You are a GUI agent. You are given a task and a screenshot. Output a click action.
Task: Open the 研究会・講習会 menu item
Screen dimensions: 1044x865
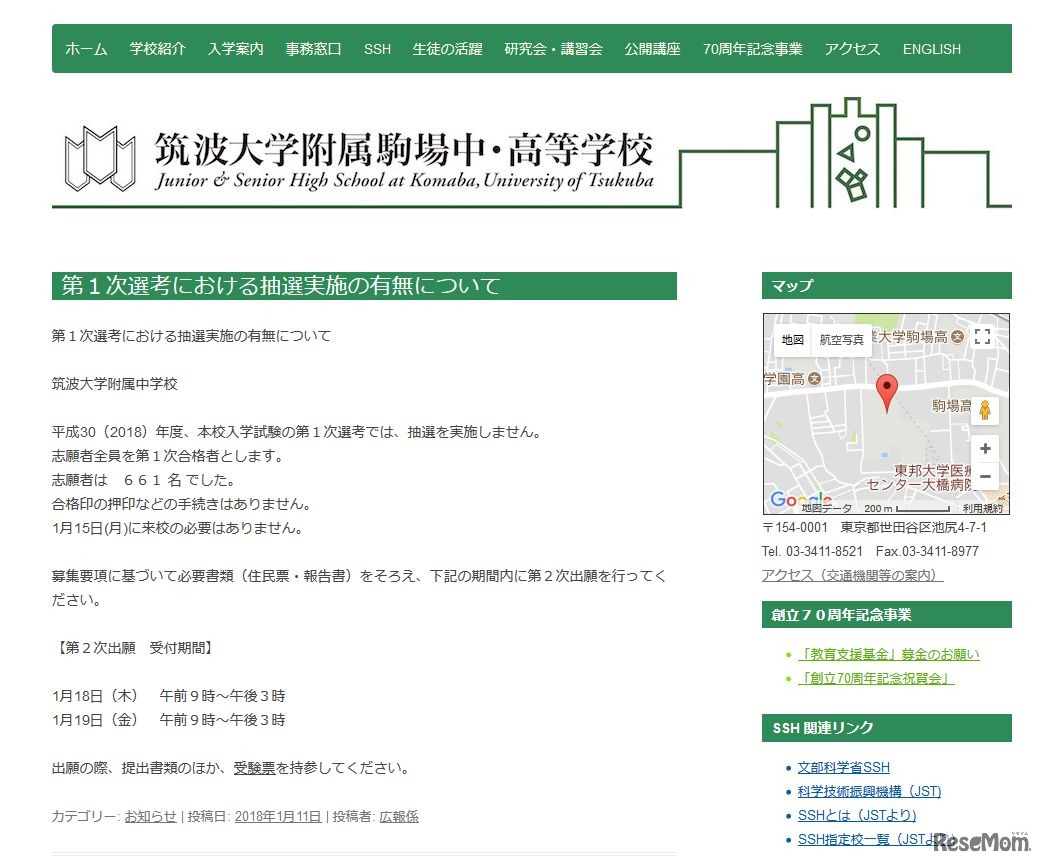(x=553, y=49)
